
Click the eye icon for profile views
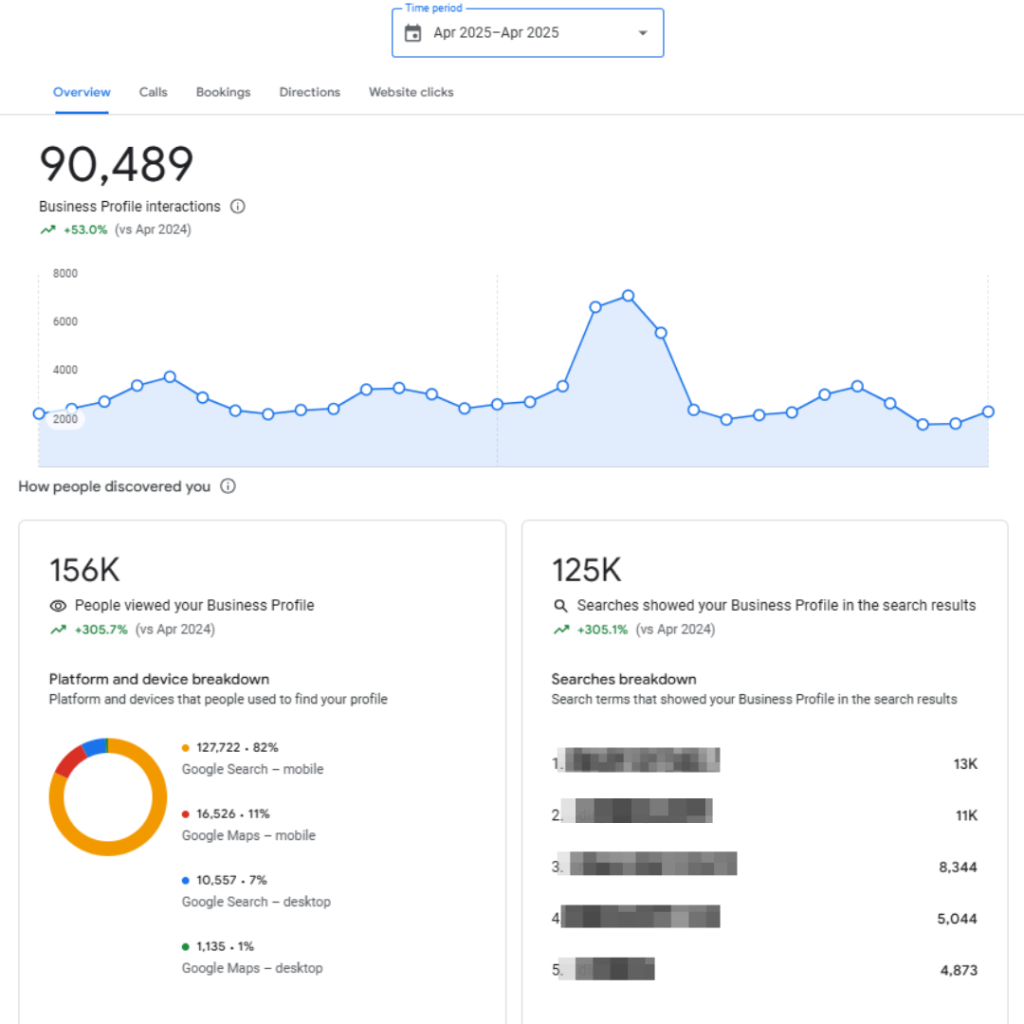[x=58, y=606]
